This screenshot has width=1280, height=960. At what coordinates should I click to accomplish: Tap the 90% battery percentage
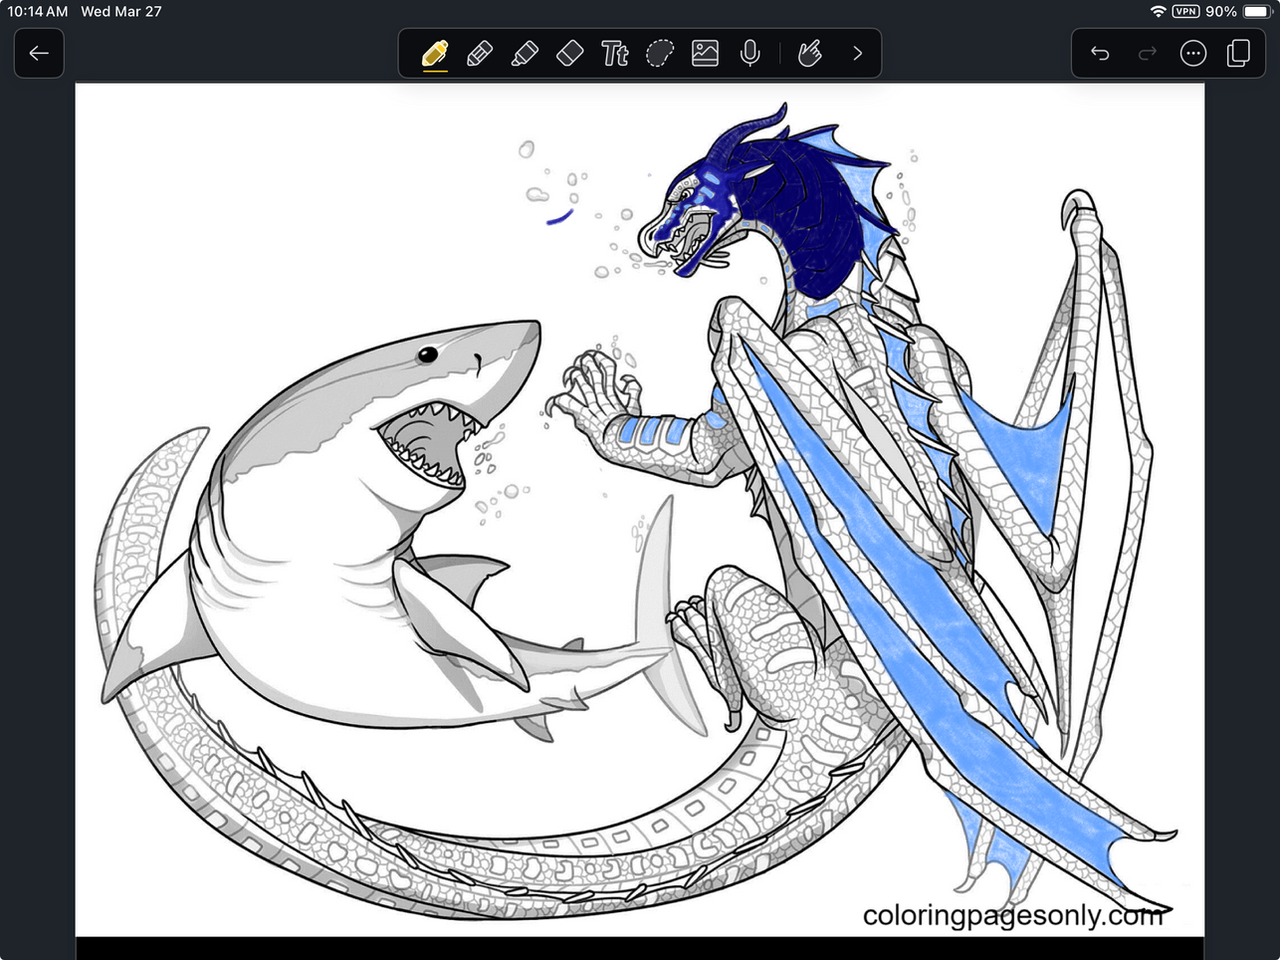click(1221, 11)
